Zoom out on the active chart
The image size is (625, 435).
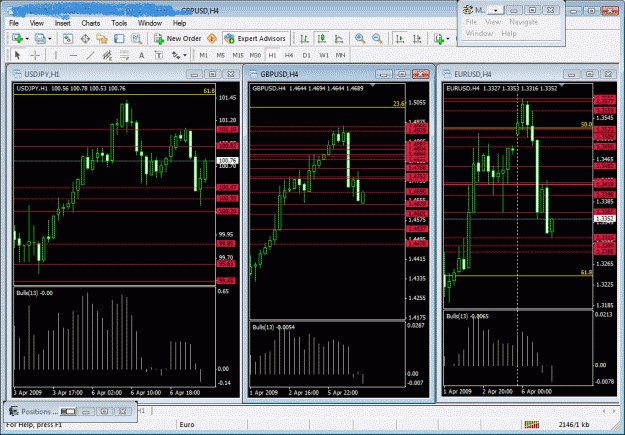pyautogui.click(x=377, y=39)
